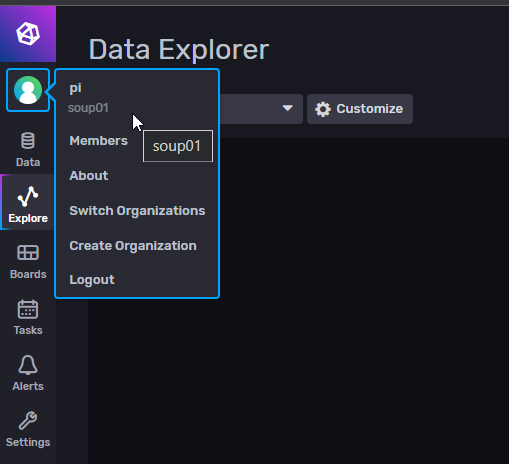Click the InfluxDB logo in the sidebar

(x=28, y=34)
